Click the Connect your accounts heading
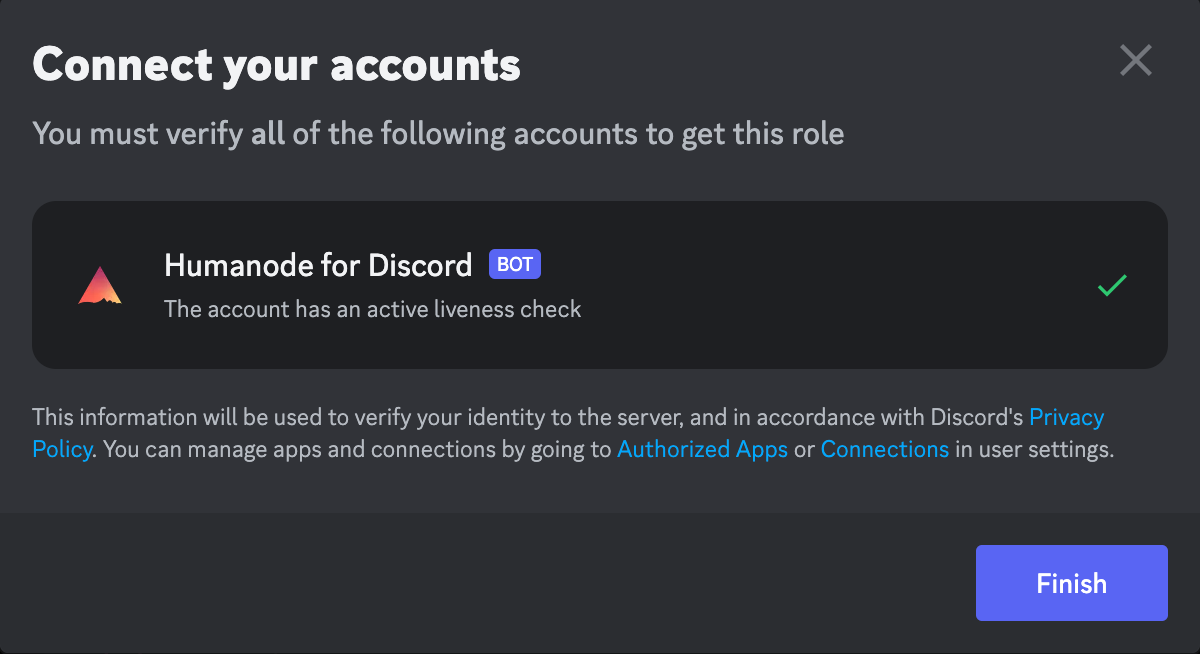The width and height of the screenshot is (1200, 654). (x=276, y=65)
